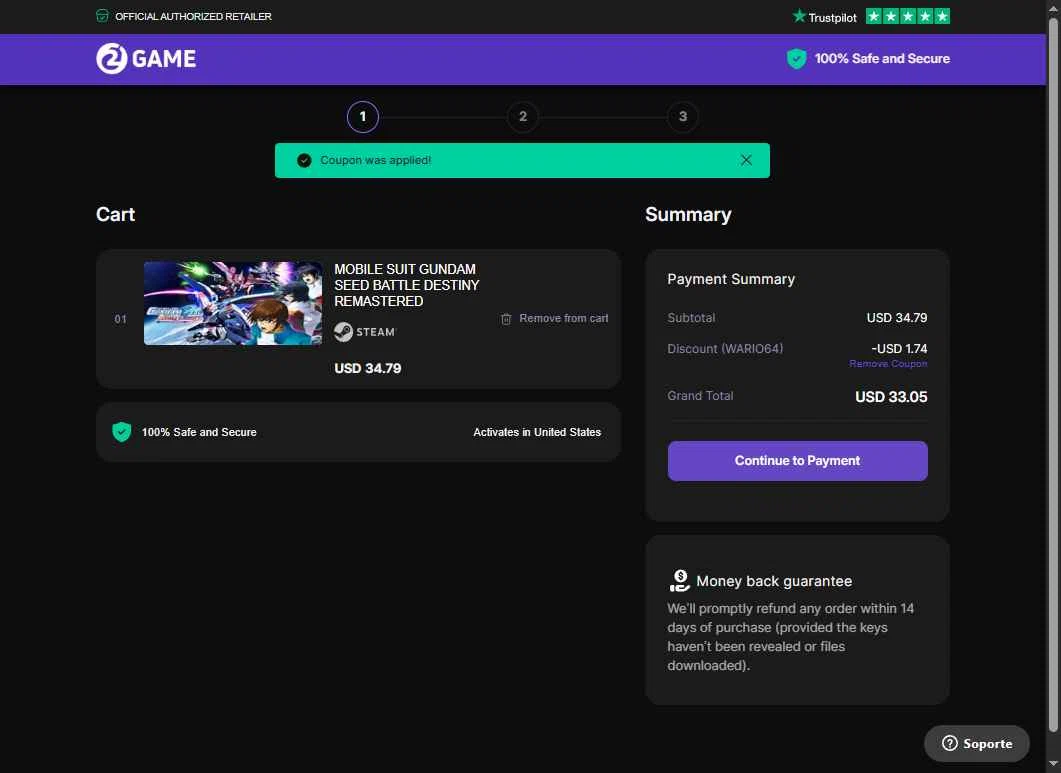Open the Gundam Seed game thumbnail
This screenshot has height=773, width=1061.
coord(233,303)
